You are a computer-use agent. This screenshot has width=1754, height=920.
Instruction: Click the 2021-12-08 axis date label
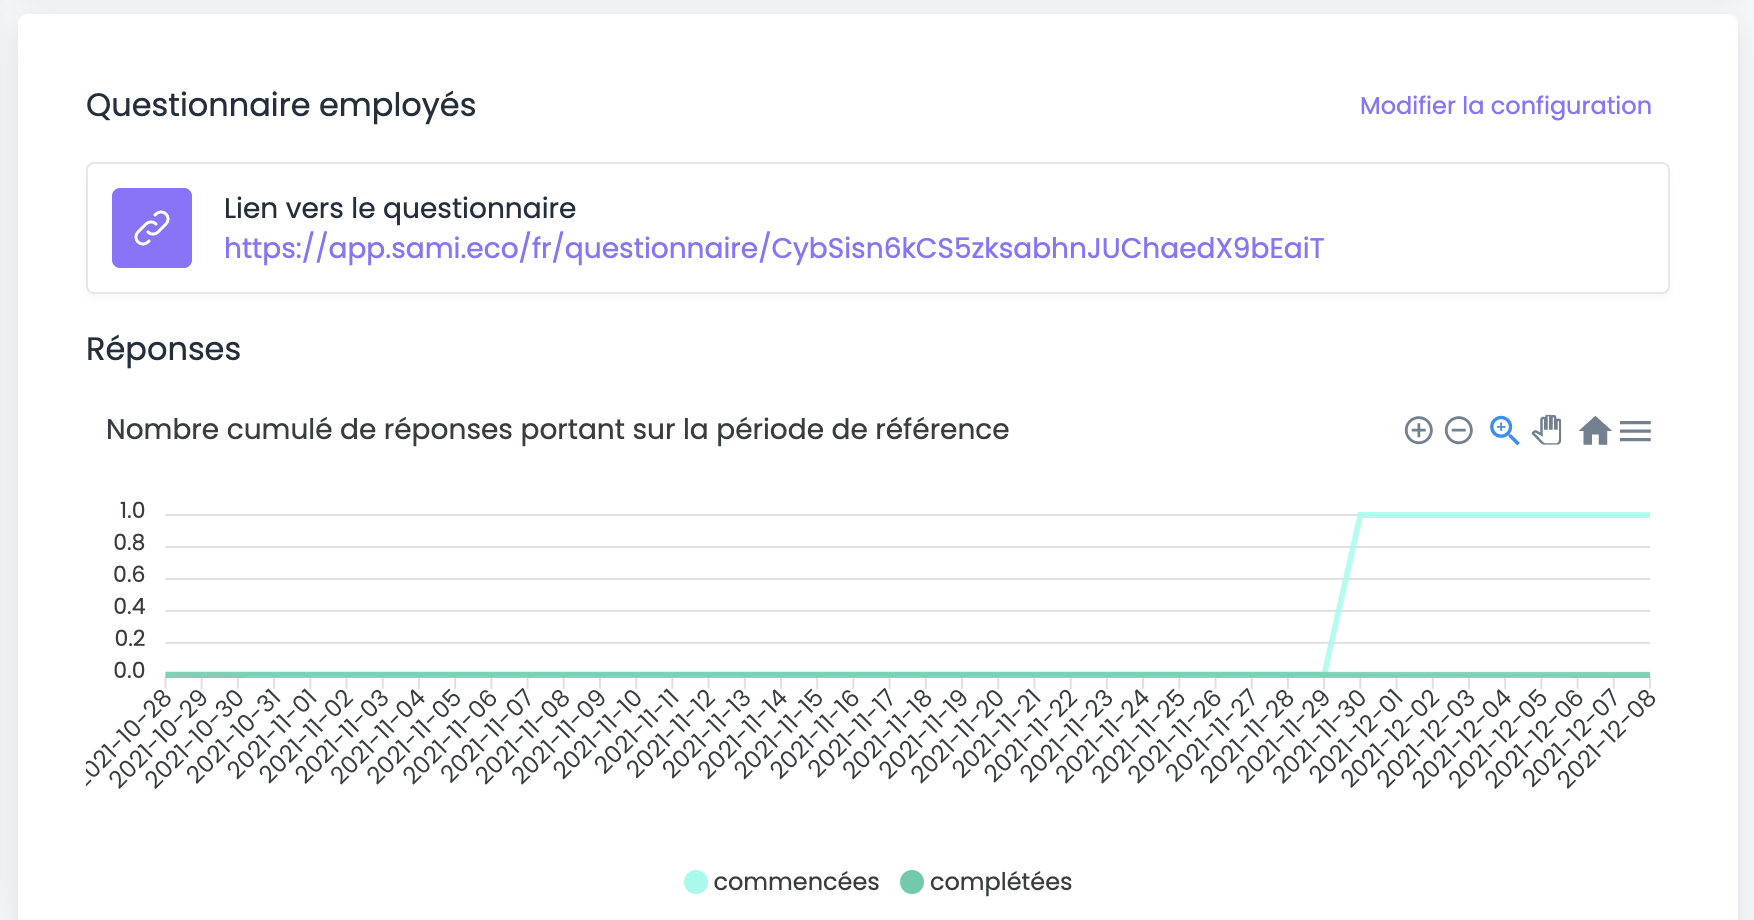pyautogui.click(x=1607, y=740)
